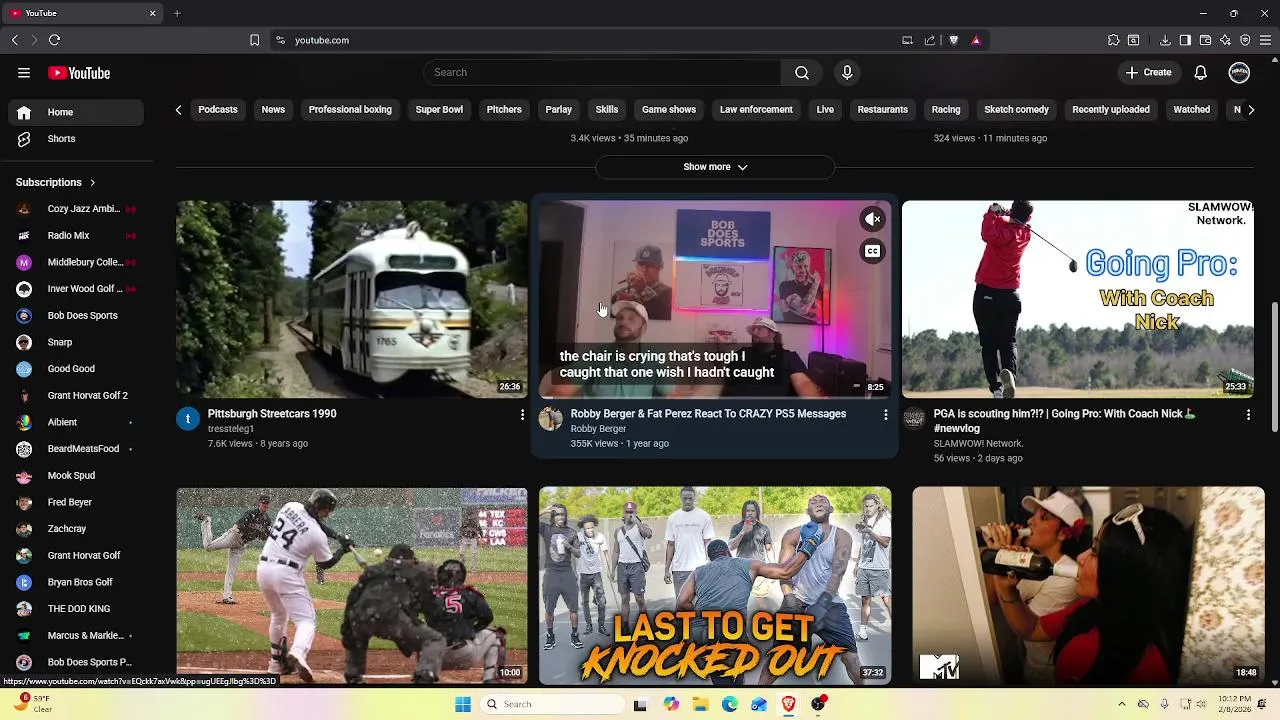This screenshot has height=720, width=1280.
Task: Open the account avatar menu
Action: [x=1239, y=72]
